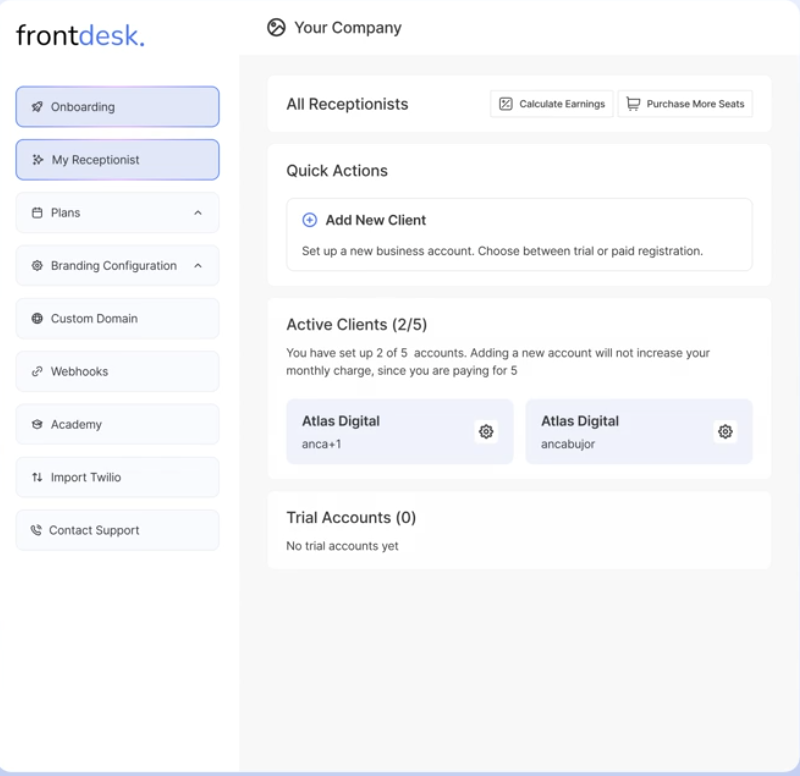Expand the Plans chevron
800x776 pixels.
click(x=198, y=213)
